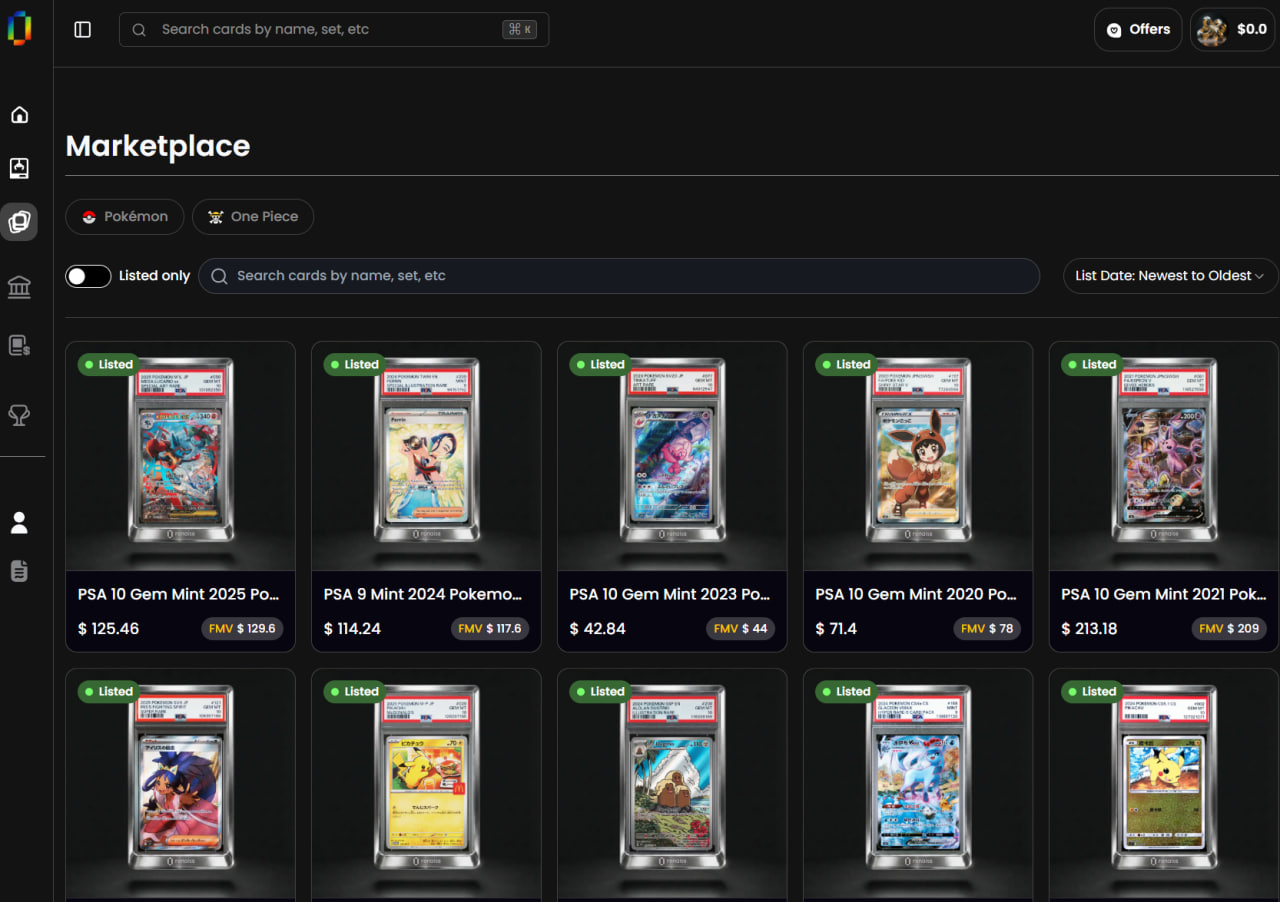Open the $0.0 account balance button

(1232, 30)
